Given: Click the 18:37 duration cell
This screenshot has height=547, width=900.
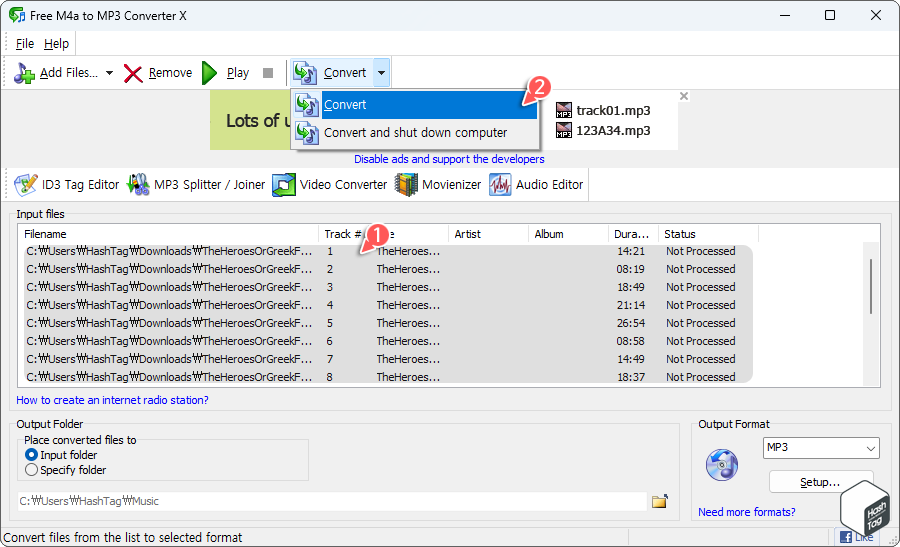Looking at the screenshot, I should (631, 377).
